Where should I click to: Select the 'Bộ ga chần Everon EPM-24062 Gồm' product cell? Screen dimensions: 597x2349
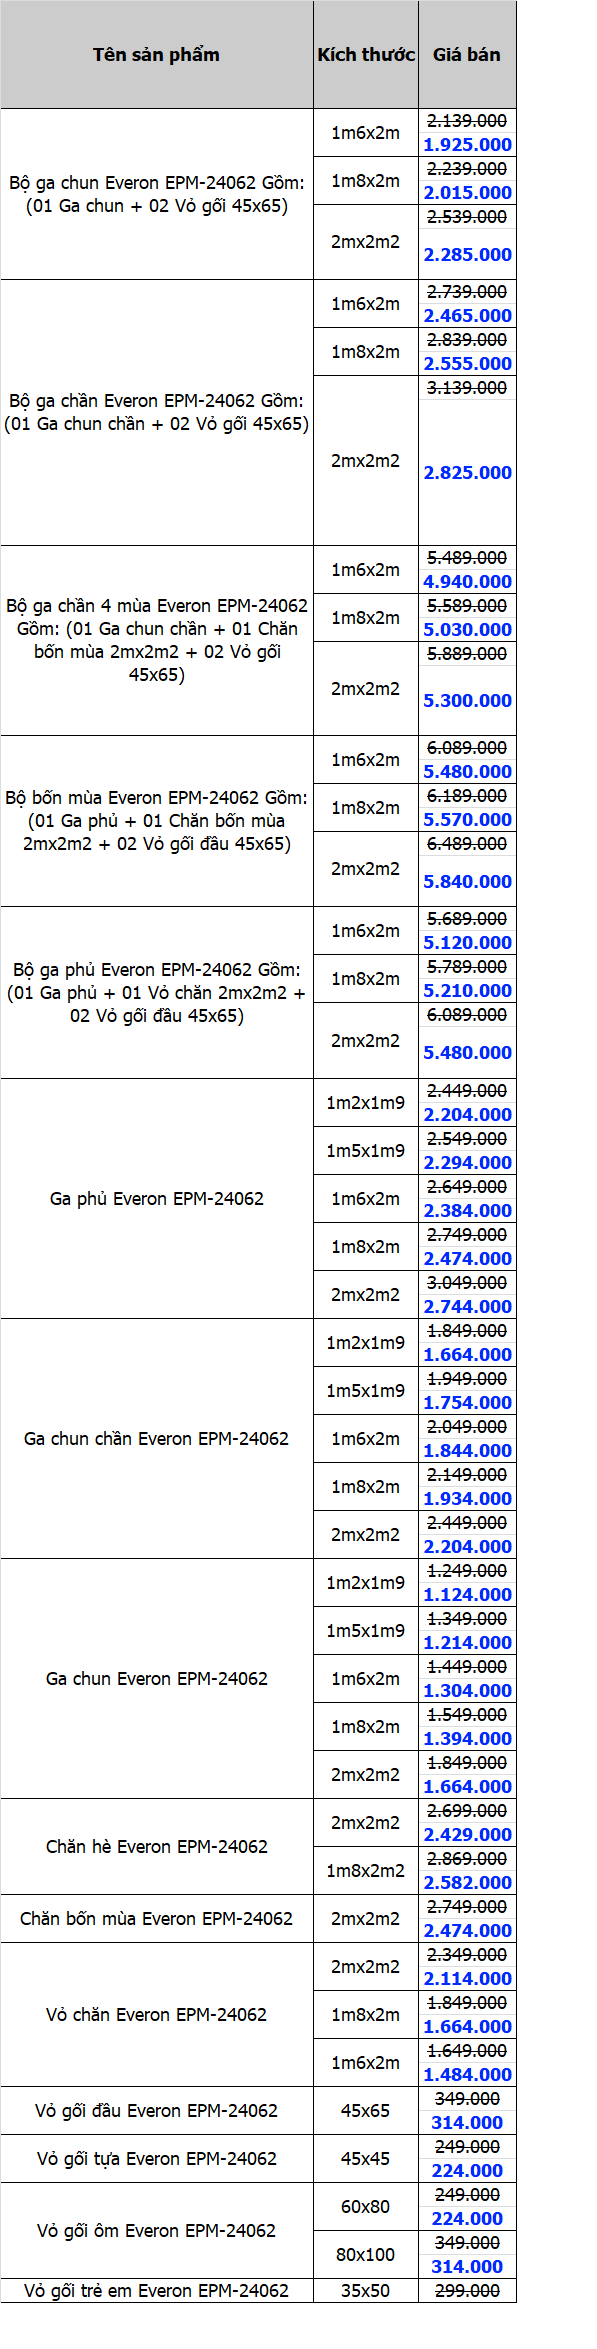pyautogui.click(x=157, y=412)
